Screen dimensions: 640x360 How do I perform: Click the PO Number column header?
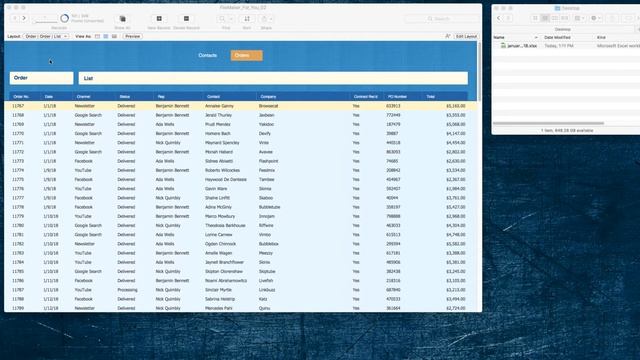(397, 97)
